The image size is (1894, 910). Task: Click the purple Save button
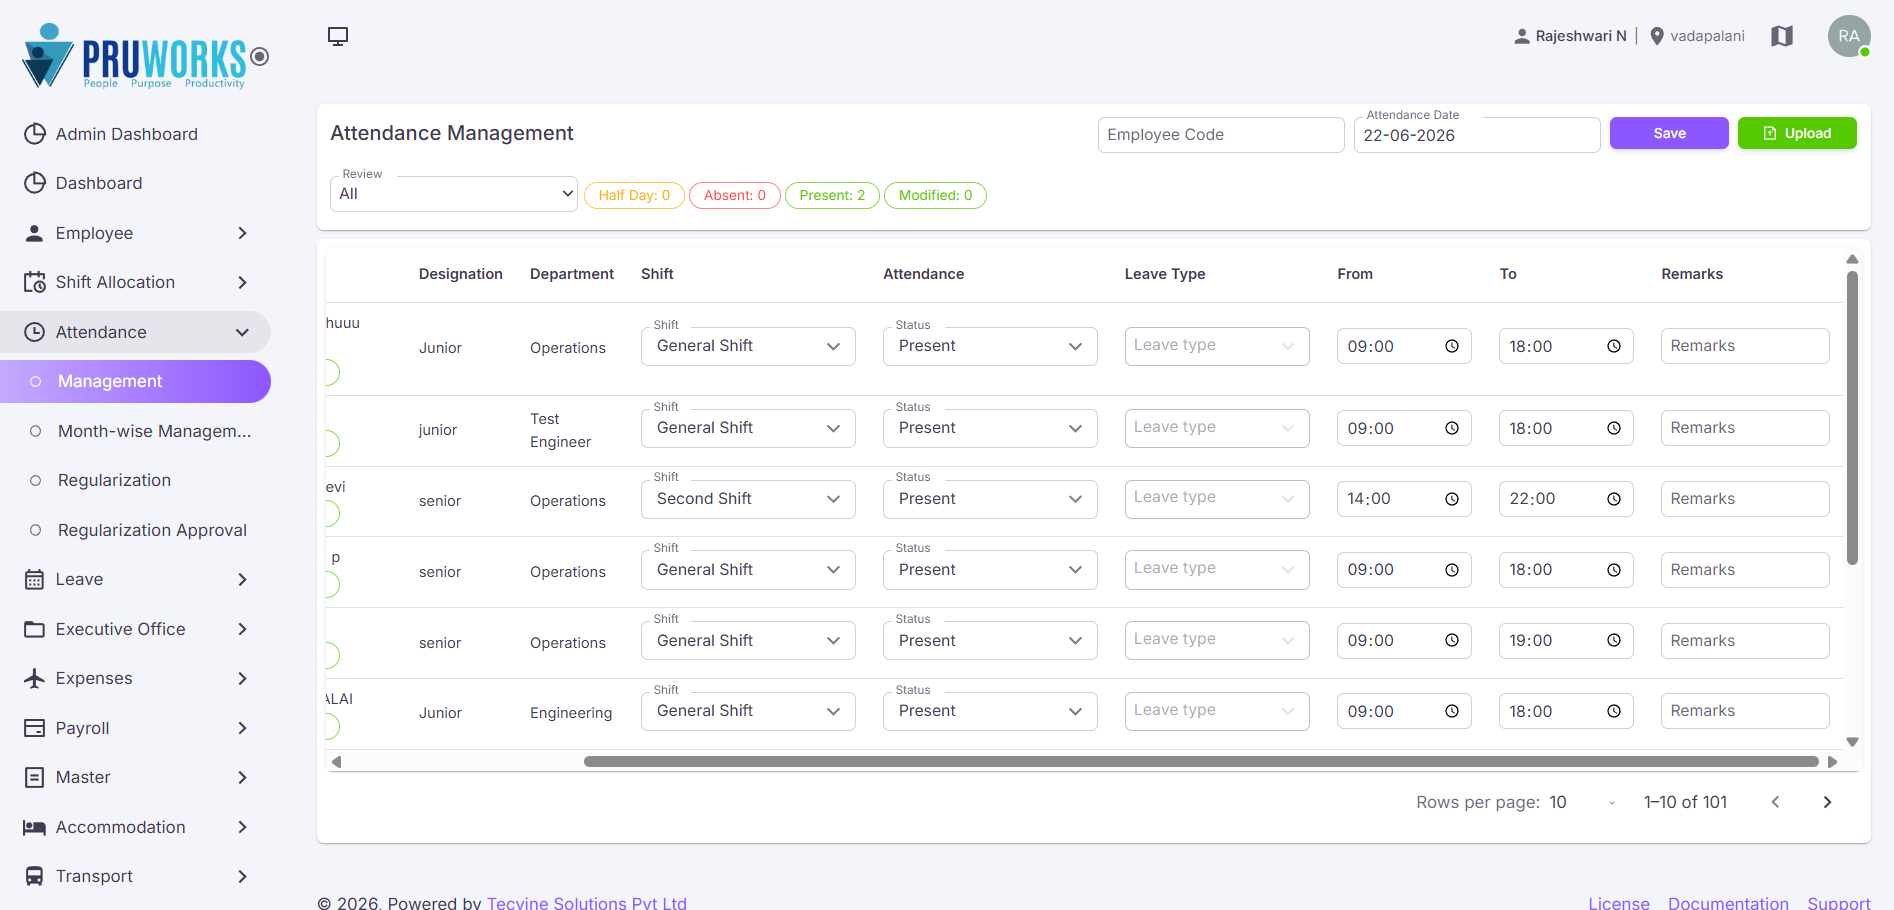coord(1669,133)
